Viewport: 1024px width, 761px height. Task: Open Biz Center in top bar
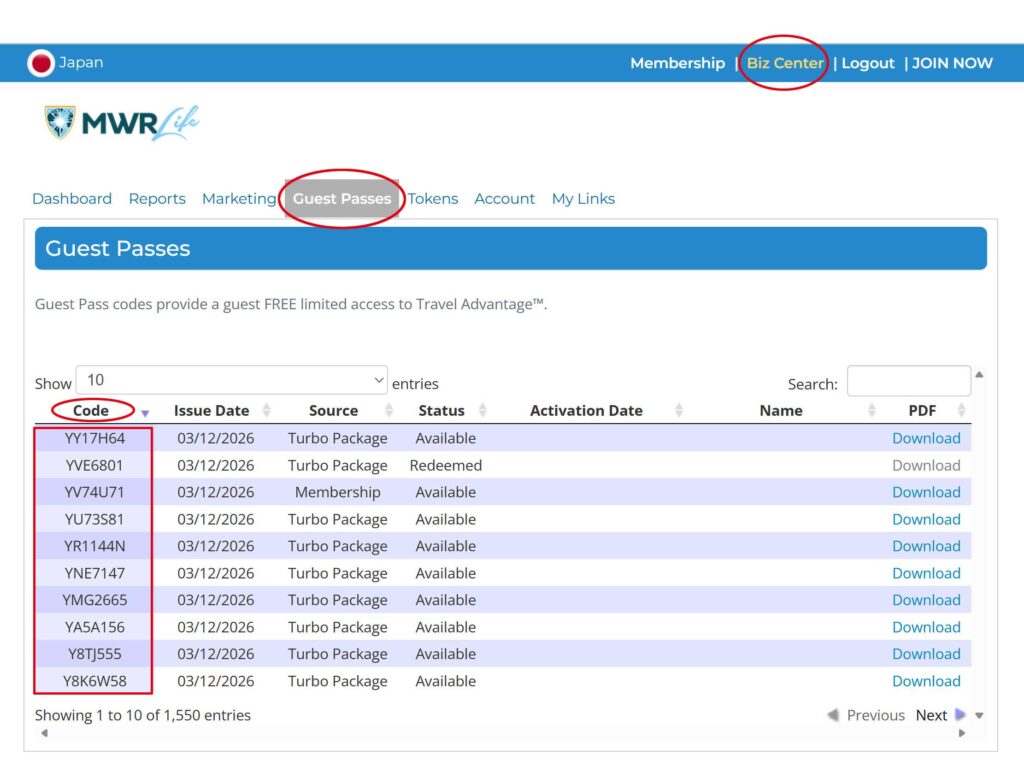pyautogui.click(x=785, y=63)
